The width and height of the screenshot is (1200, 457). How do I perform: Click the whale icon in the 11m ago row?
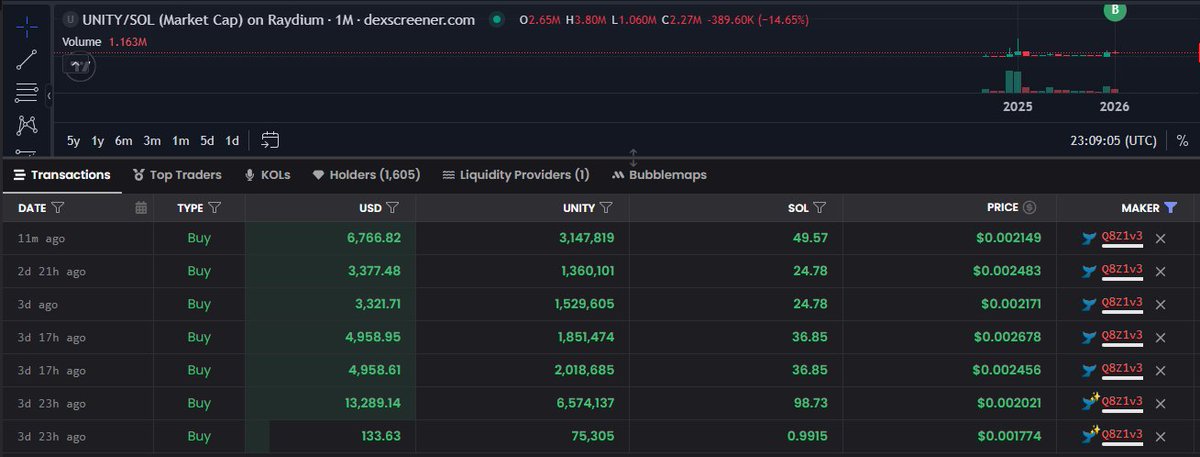point(1089,238)
